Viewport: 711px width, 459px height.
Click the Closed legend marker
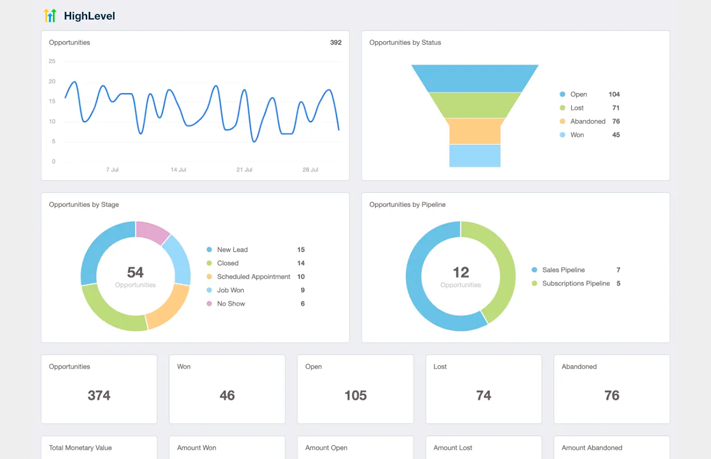click(x=209, y=263)
